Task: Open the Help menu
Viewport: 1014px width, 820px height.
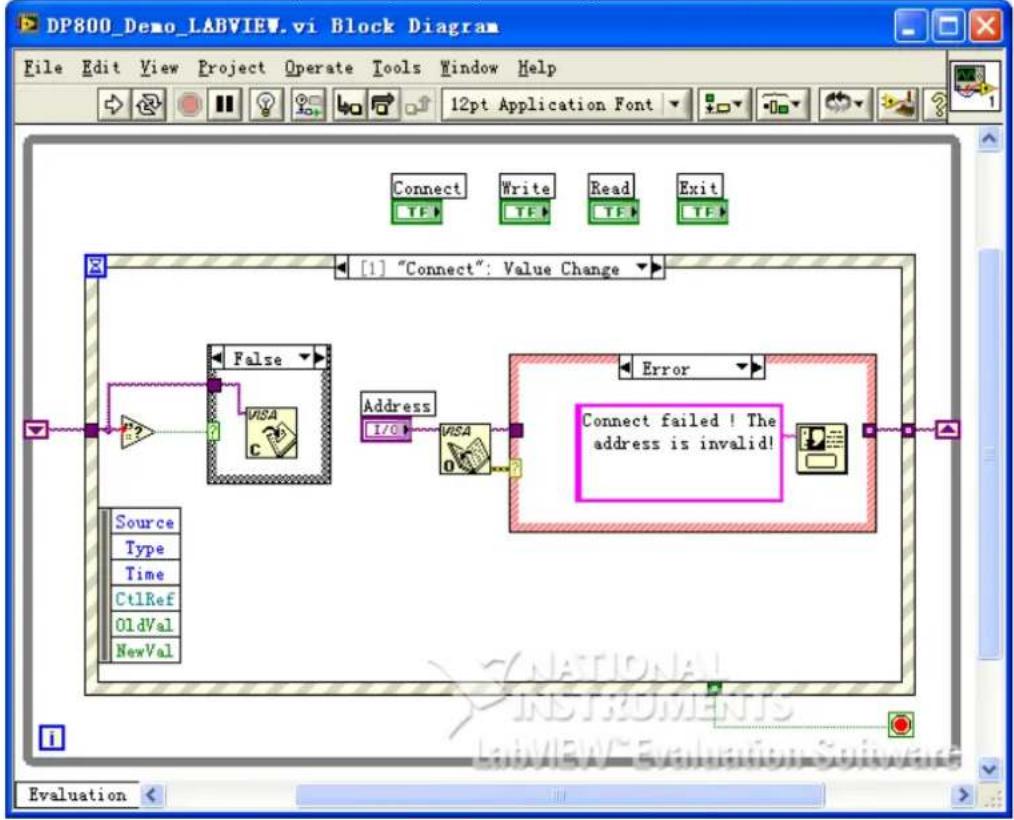Action: [x=537, y=68]
